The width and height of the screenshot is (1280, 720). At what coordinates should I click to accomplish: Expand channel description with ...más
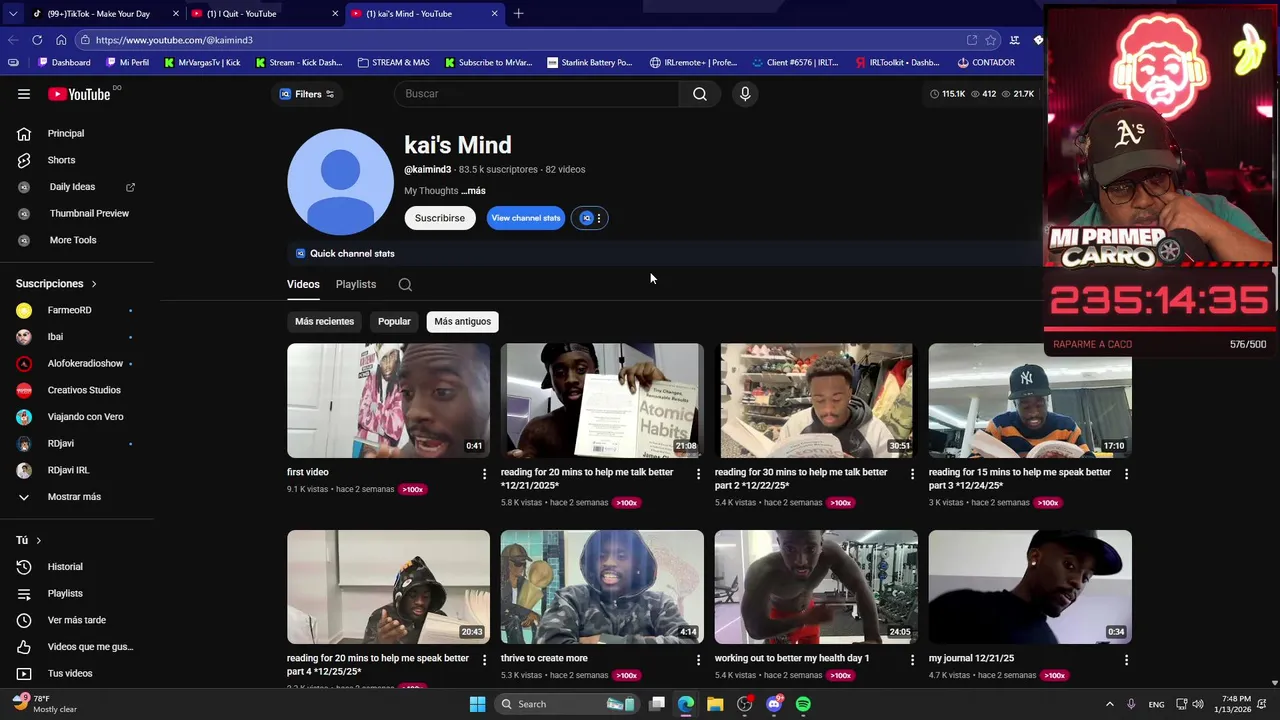[x=473, y=191]
